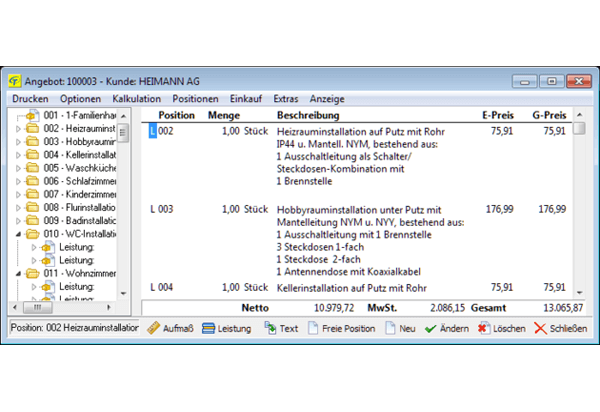
Task: Expand the 002 - Heizrauminst tree node
Action: pyautogui.click(x=17, y=129)
